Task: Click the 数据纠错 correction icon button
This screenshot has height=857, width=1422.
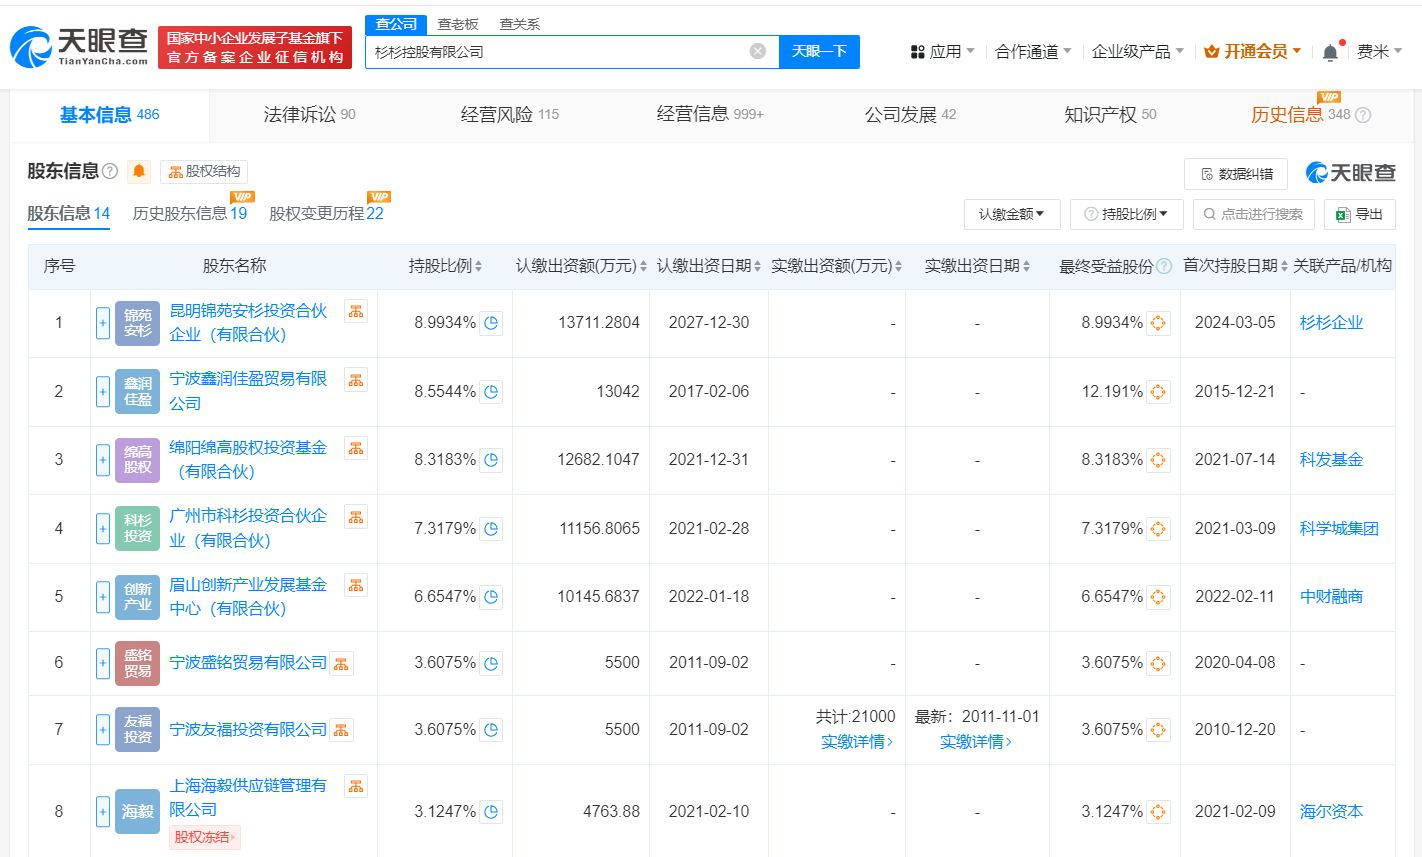Action: coord(1235,173)
